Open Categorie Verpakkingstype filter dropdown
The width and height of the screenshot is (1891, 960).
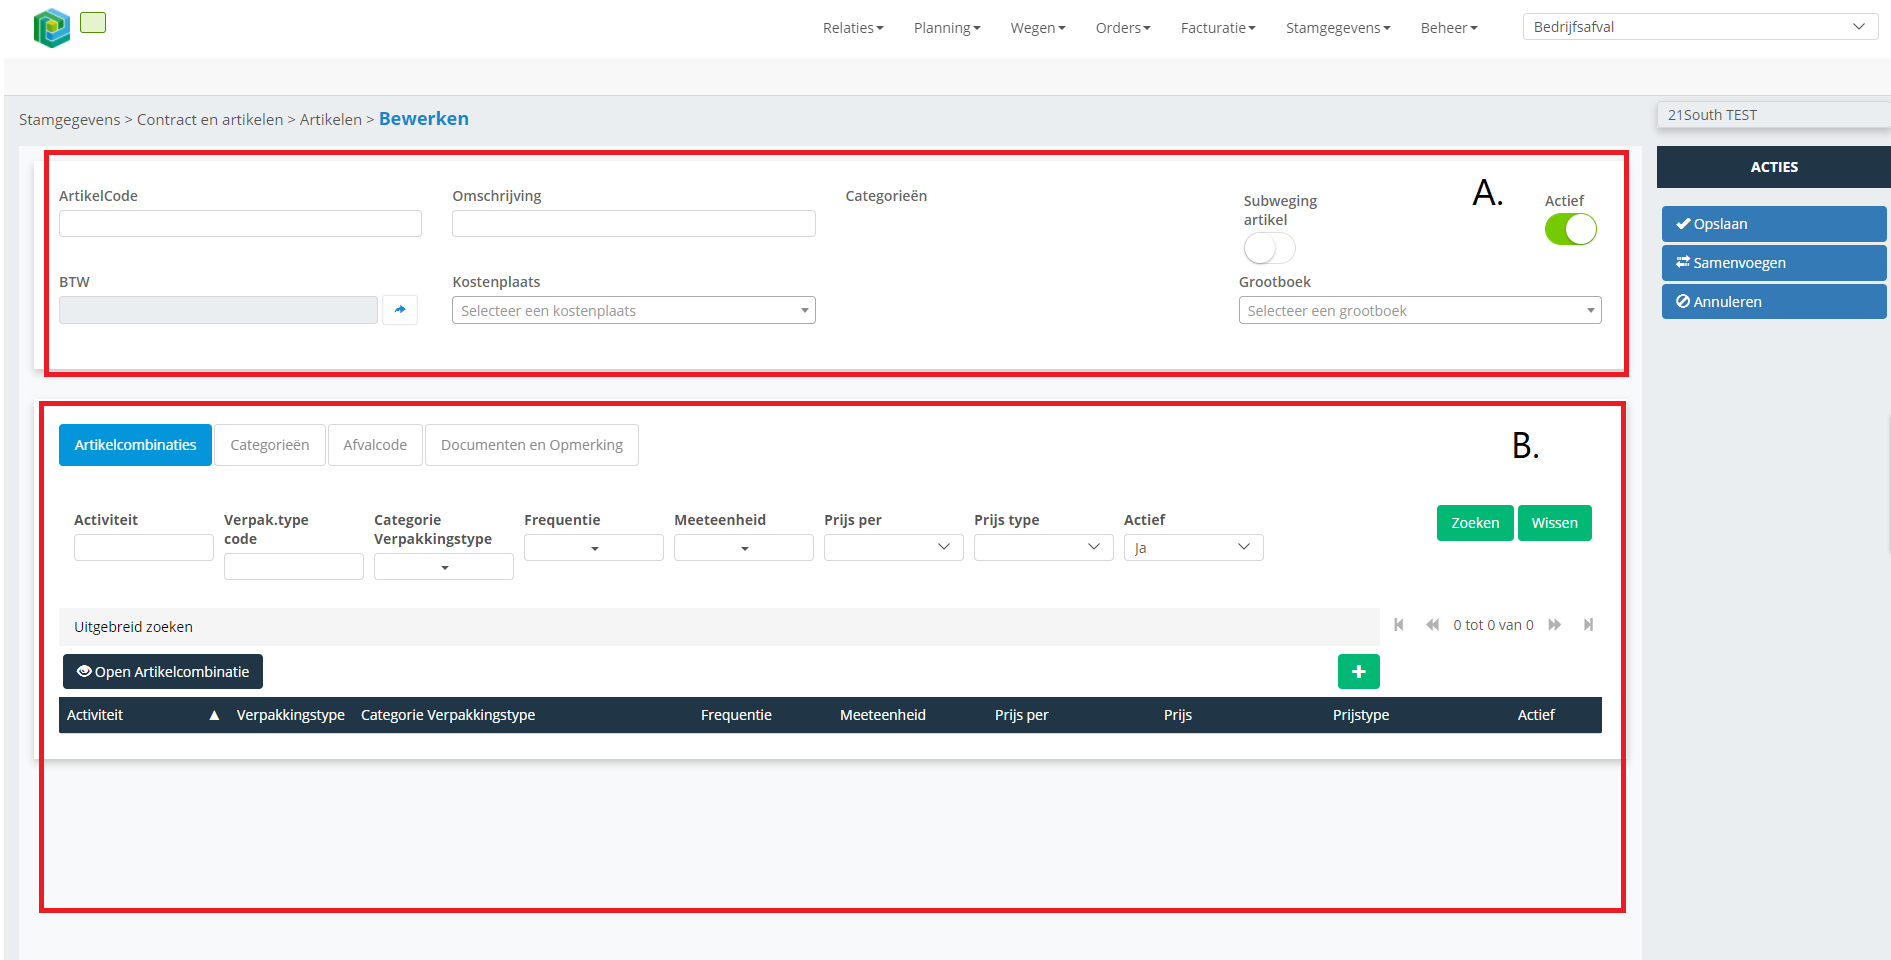443,567
